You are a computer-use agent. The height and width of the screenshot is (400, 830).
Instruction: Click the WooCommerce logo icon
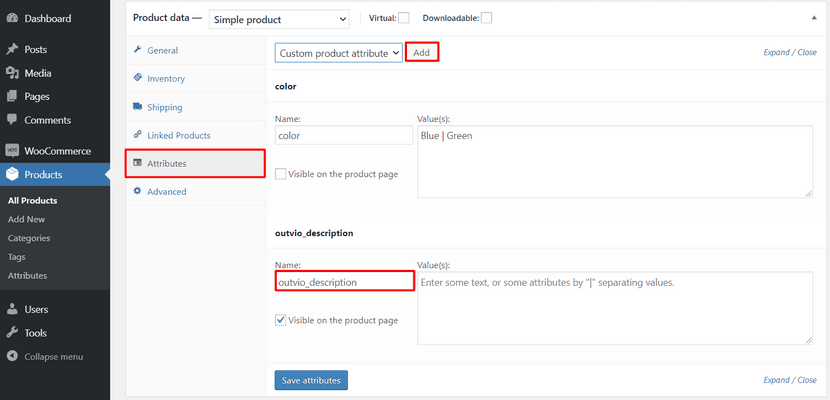point(12,151)
